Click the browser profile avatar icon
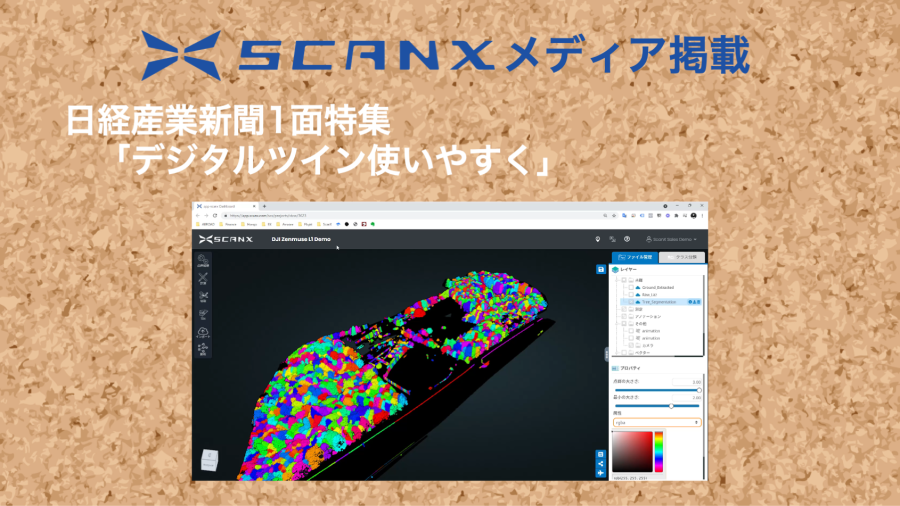 (693, 216)
